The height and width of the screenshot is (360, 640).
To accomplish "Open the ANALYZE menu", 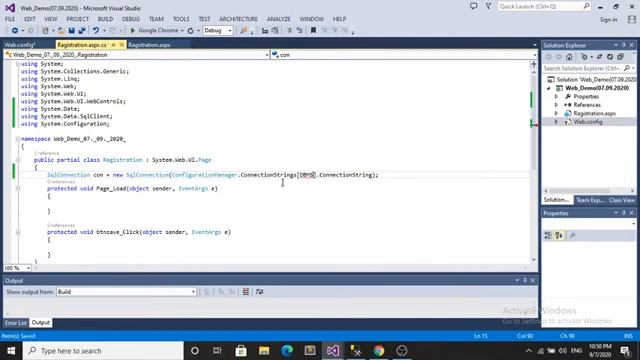I will pos(279,19).
